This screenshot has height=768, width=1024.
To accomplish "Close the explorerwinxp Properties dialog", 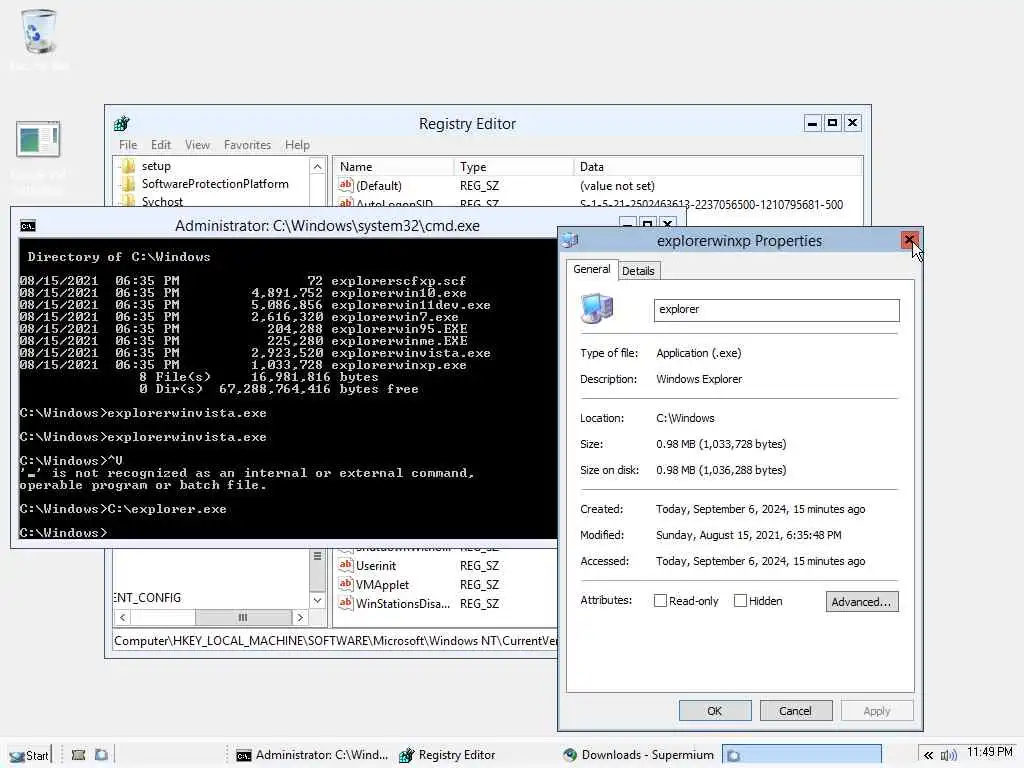I will pyautogui.click(x=909, y=240).
